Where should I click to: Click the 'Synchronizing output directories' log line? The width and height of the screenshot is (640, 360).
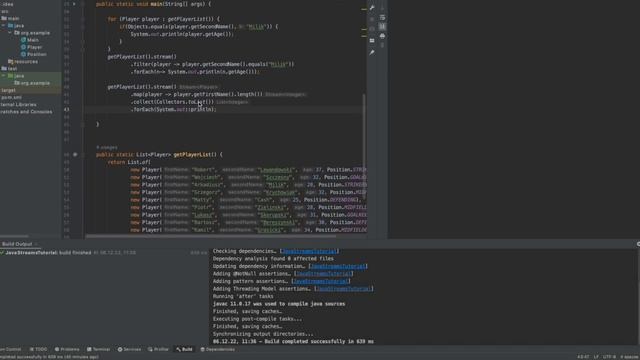tap(263, 334)
